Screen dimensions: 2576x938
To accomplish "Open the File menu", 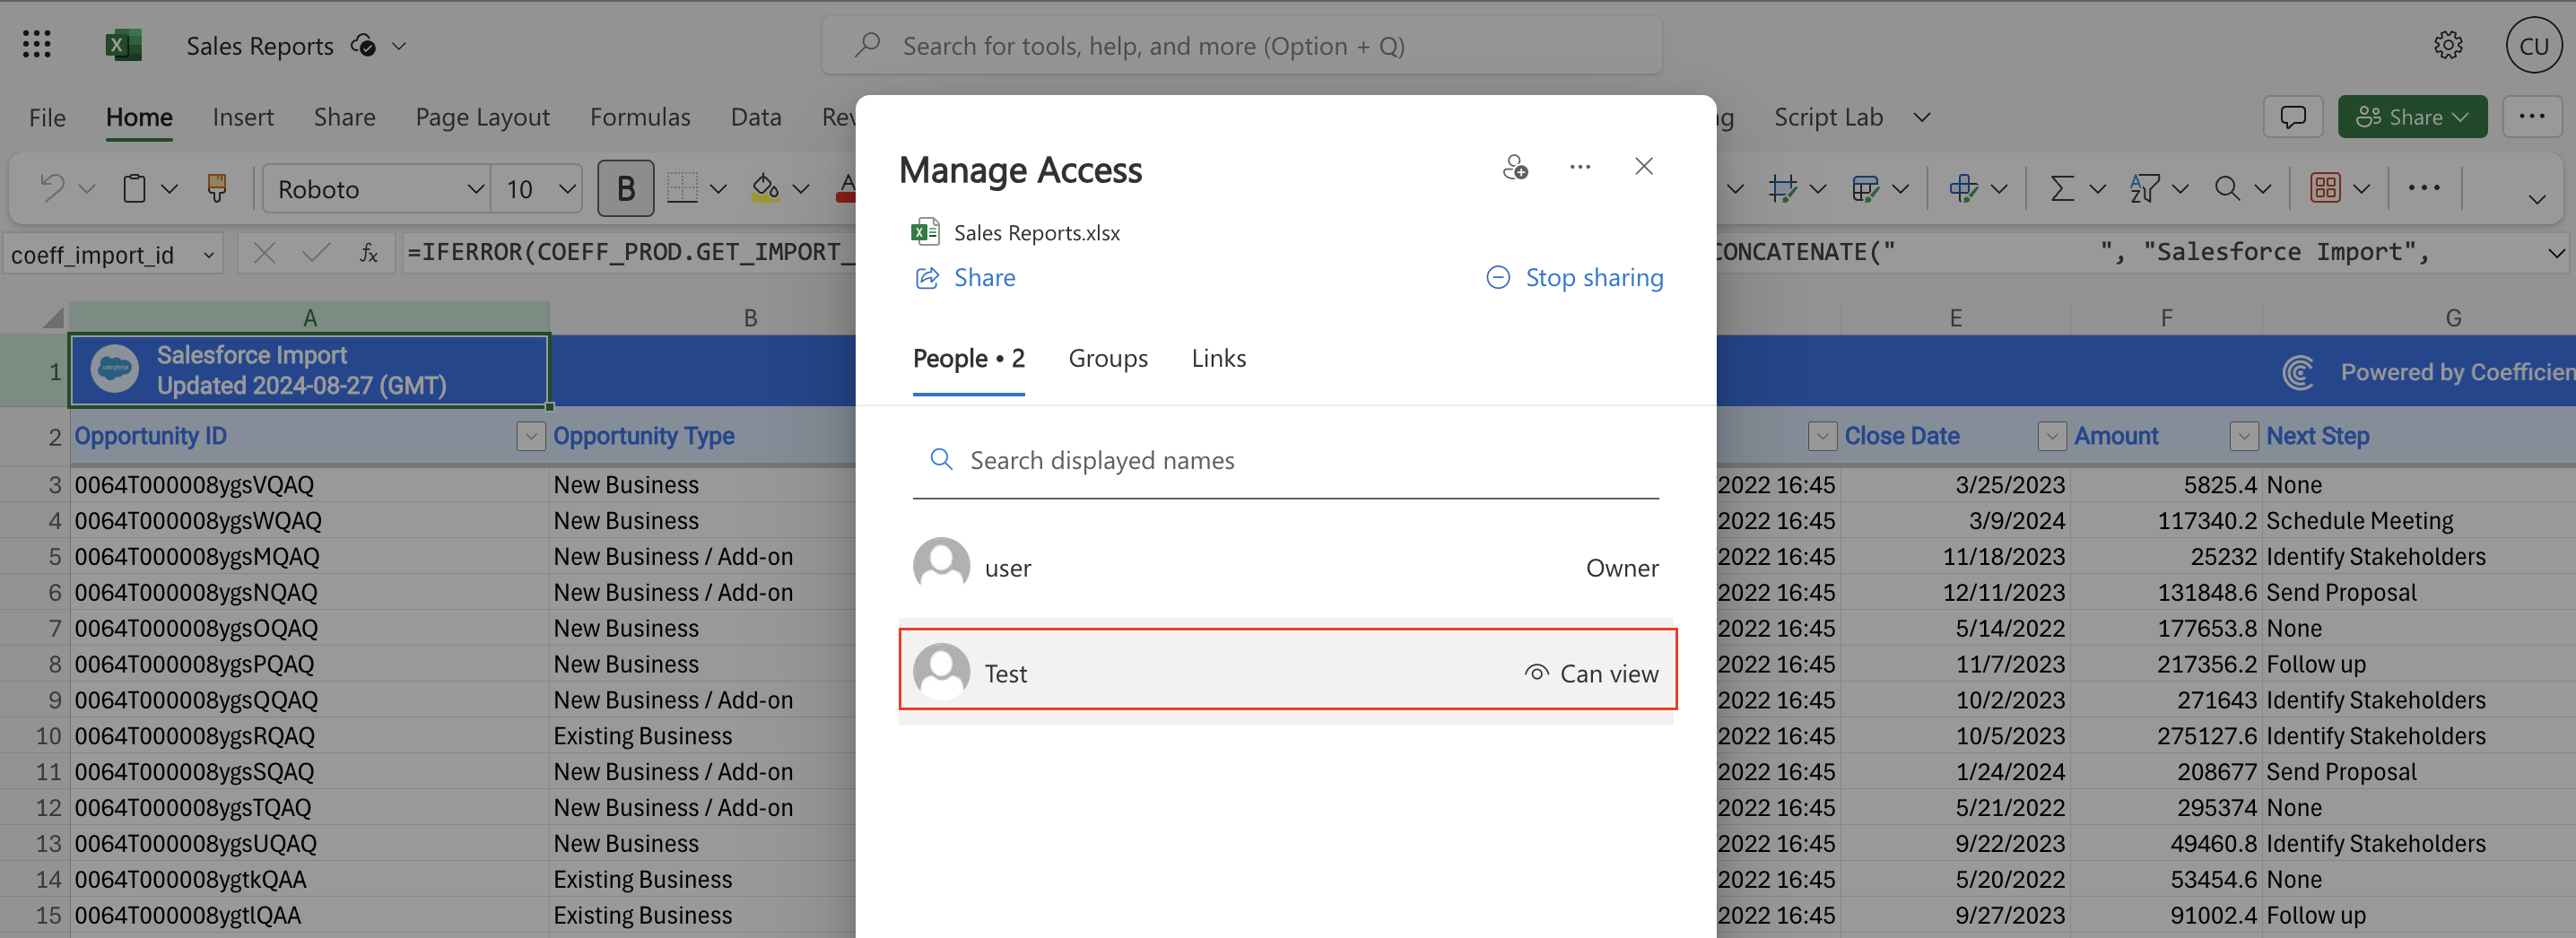I will coord(47,117).
